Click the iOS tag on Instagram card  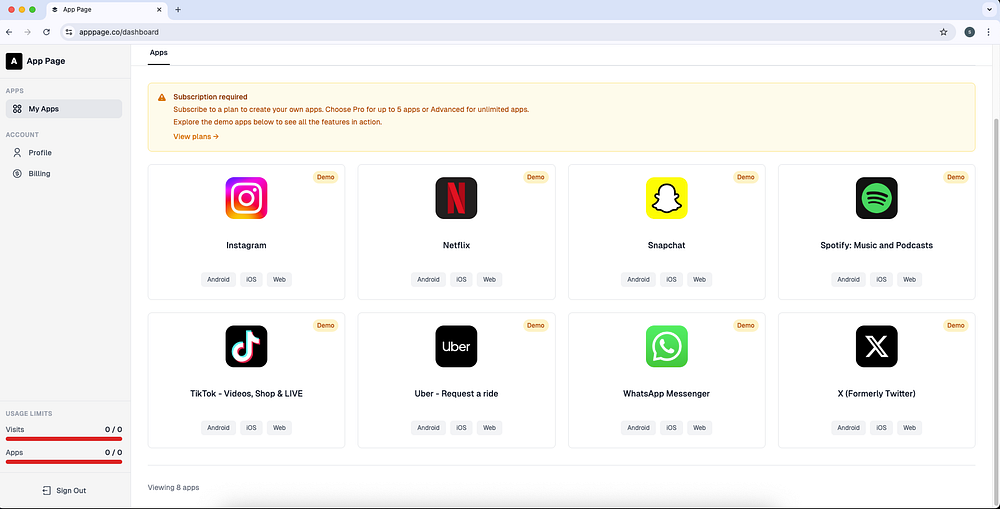pos(251,279)
